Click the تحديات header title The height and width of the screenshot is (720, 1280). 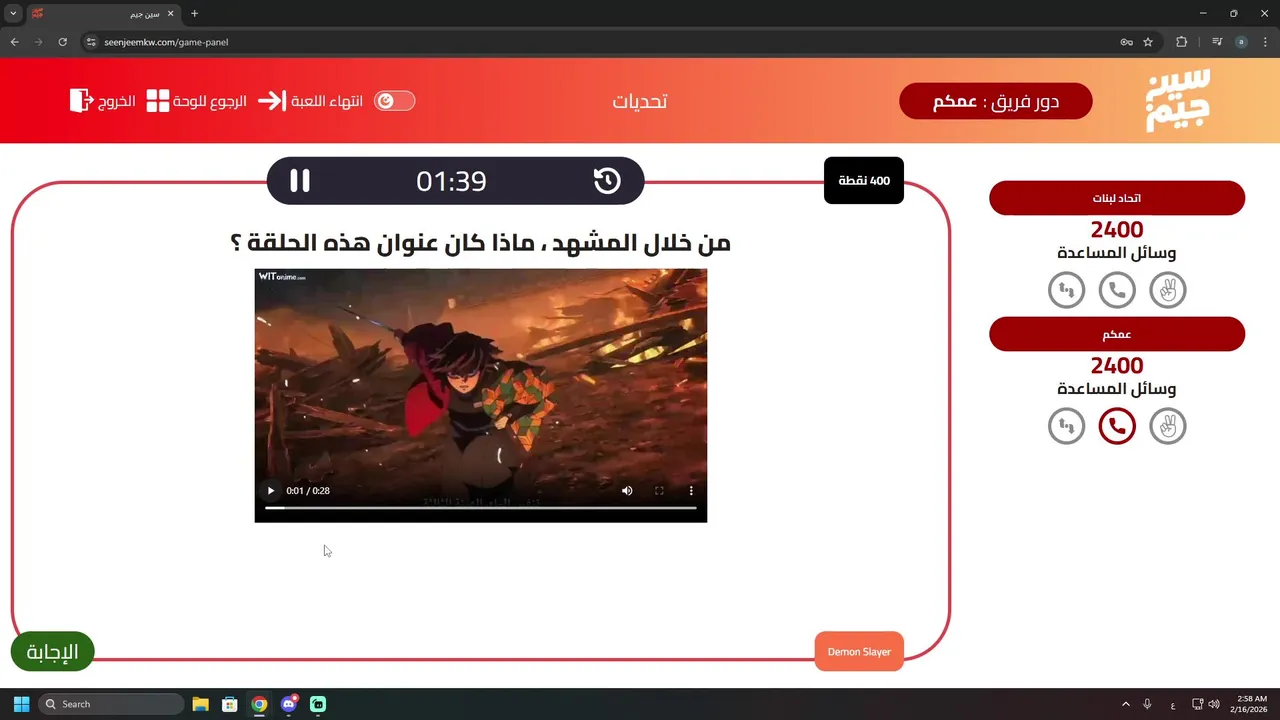point(640,101)
